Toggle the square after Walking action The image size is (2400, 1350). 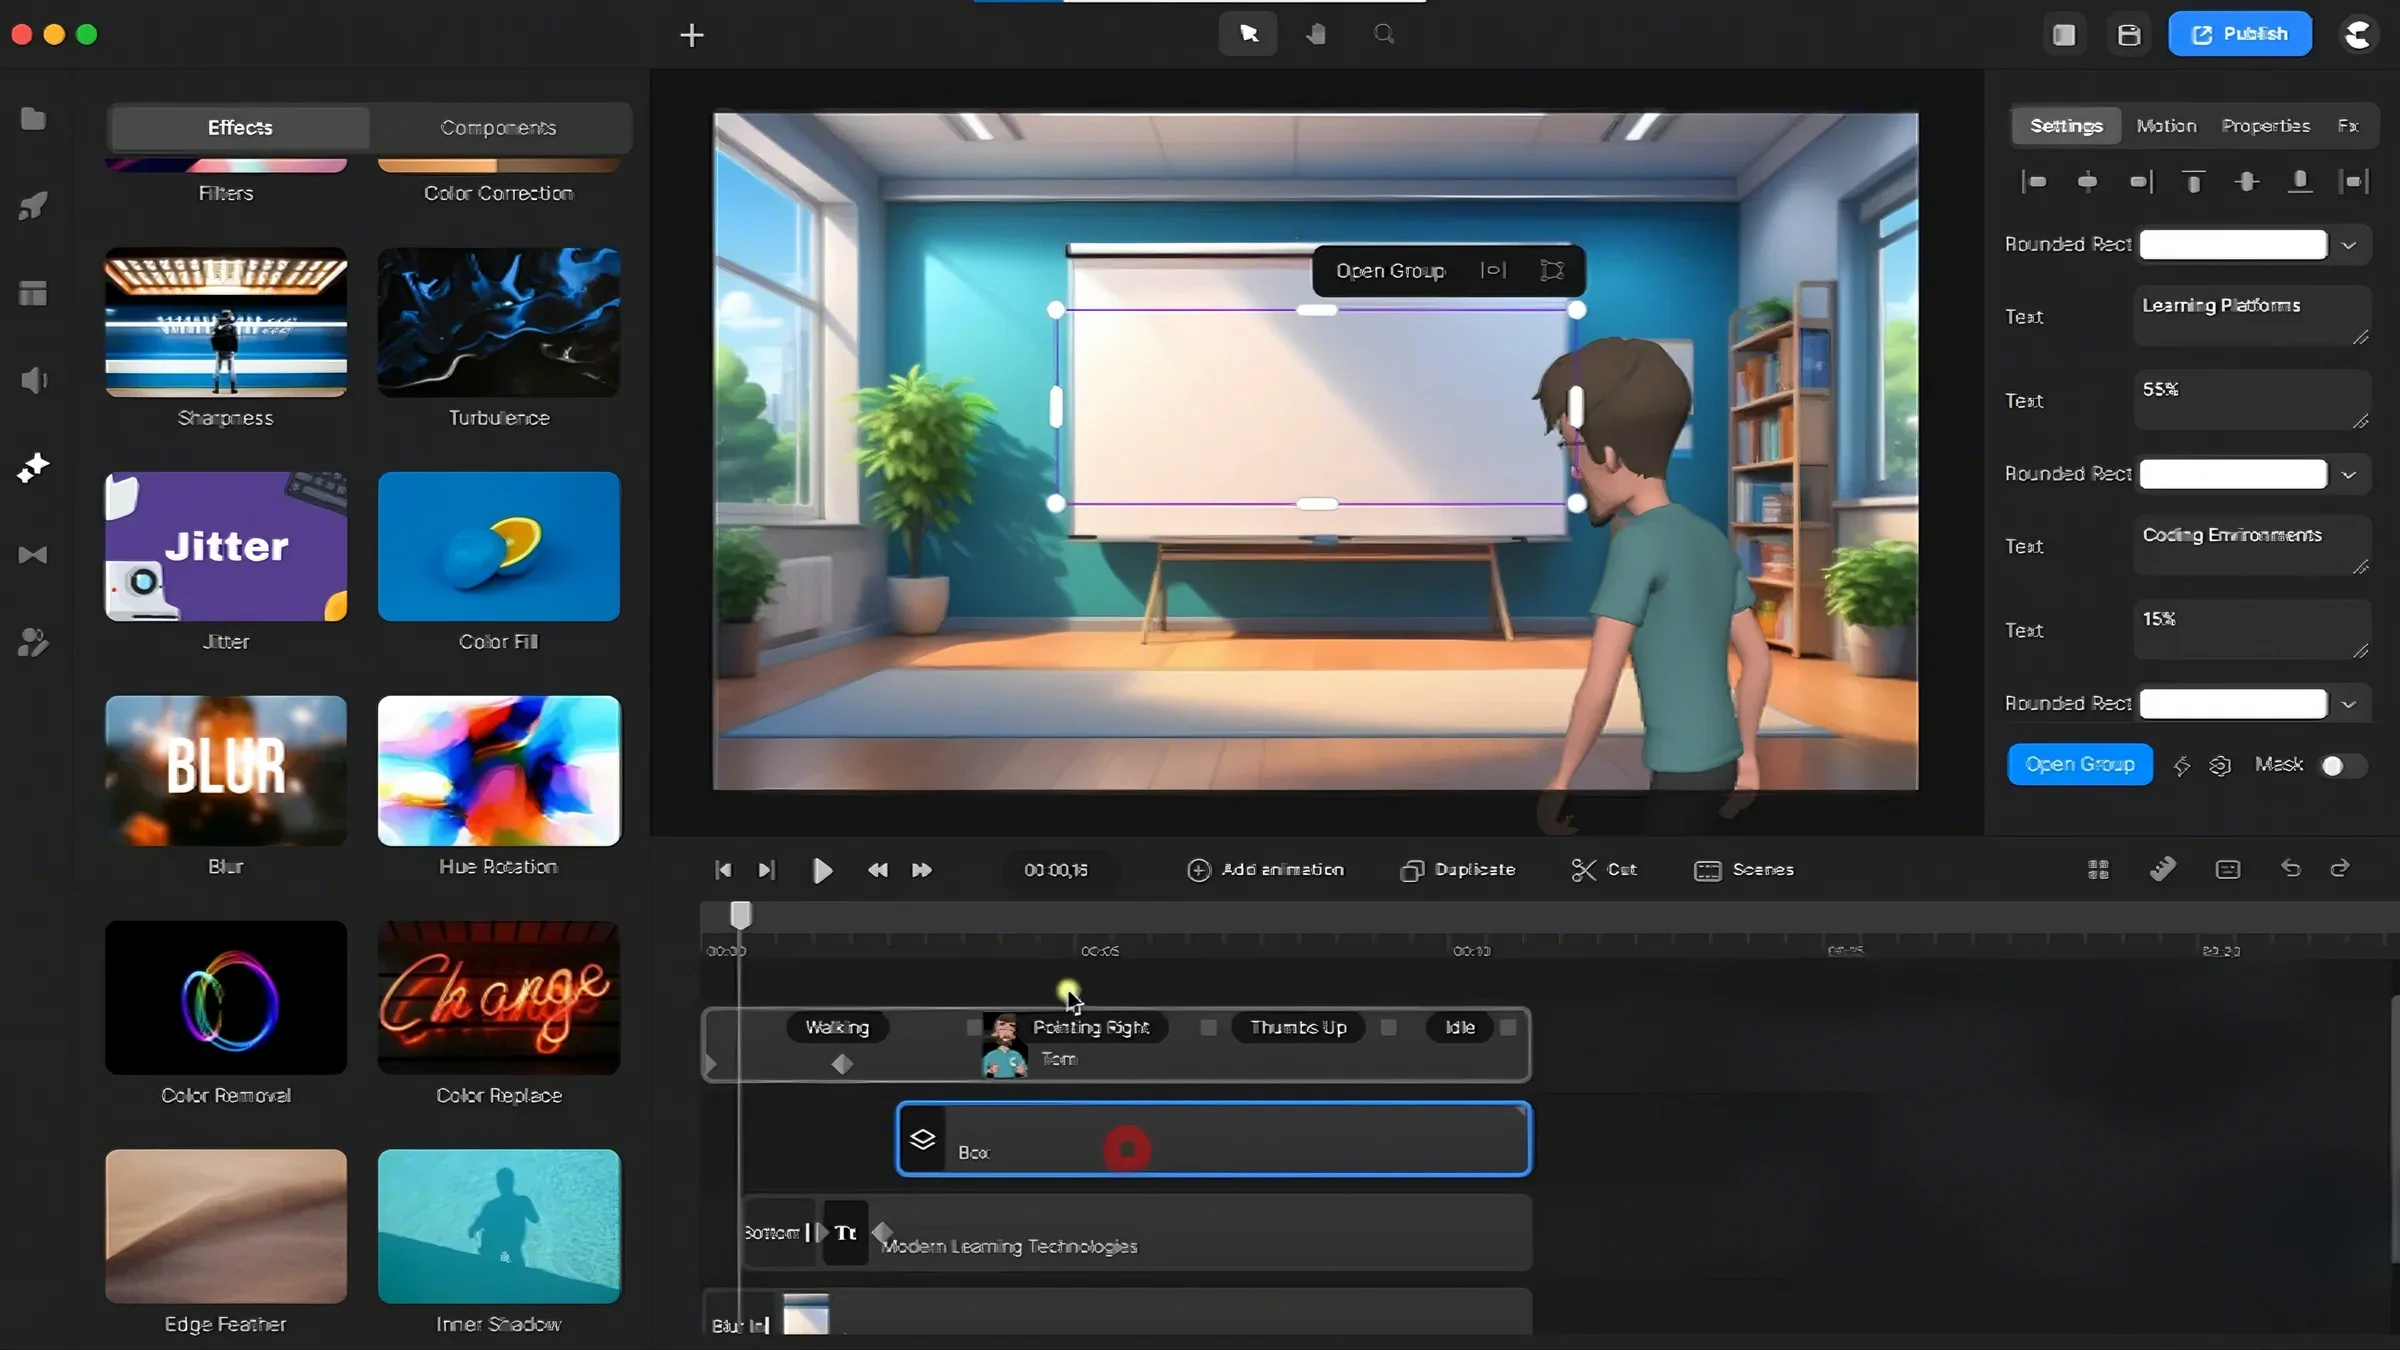point(973,1027)
